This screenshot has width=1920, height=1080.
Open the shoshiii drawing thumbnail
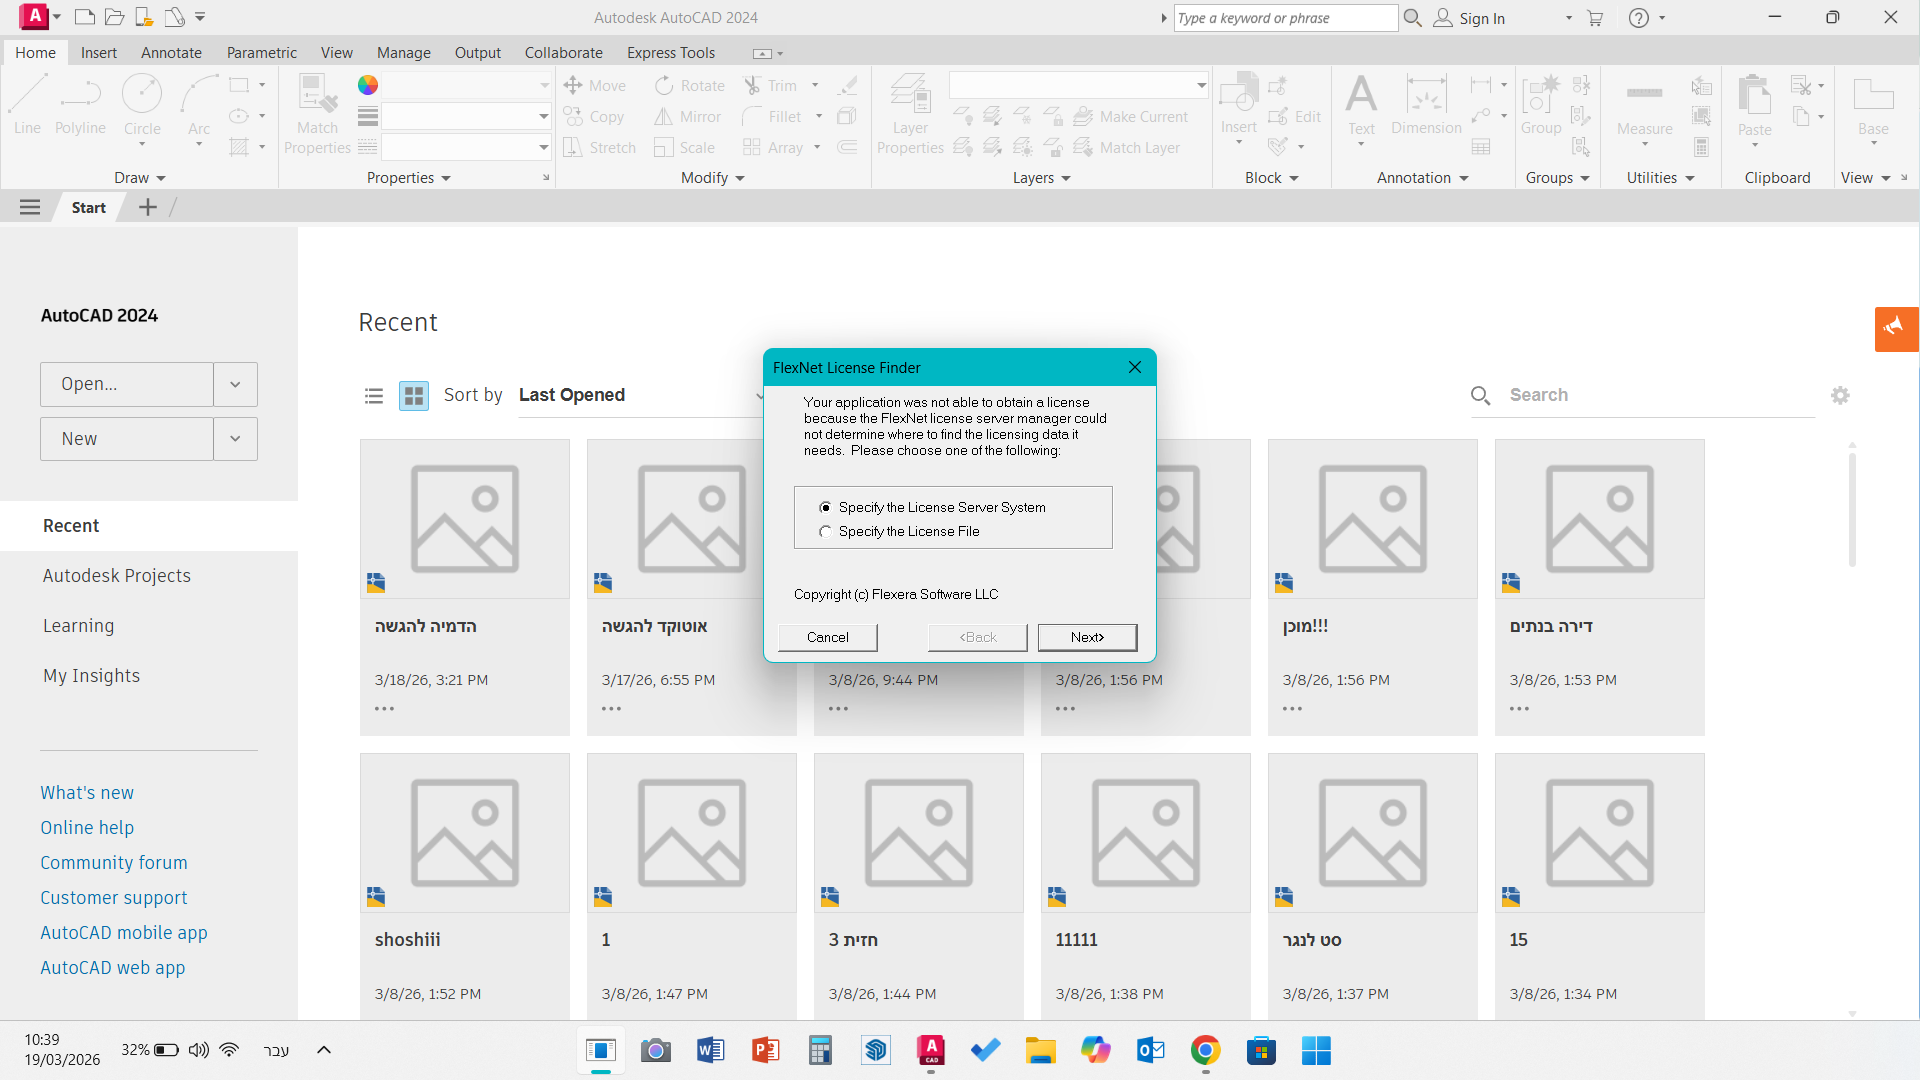coord(465,833)
